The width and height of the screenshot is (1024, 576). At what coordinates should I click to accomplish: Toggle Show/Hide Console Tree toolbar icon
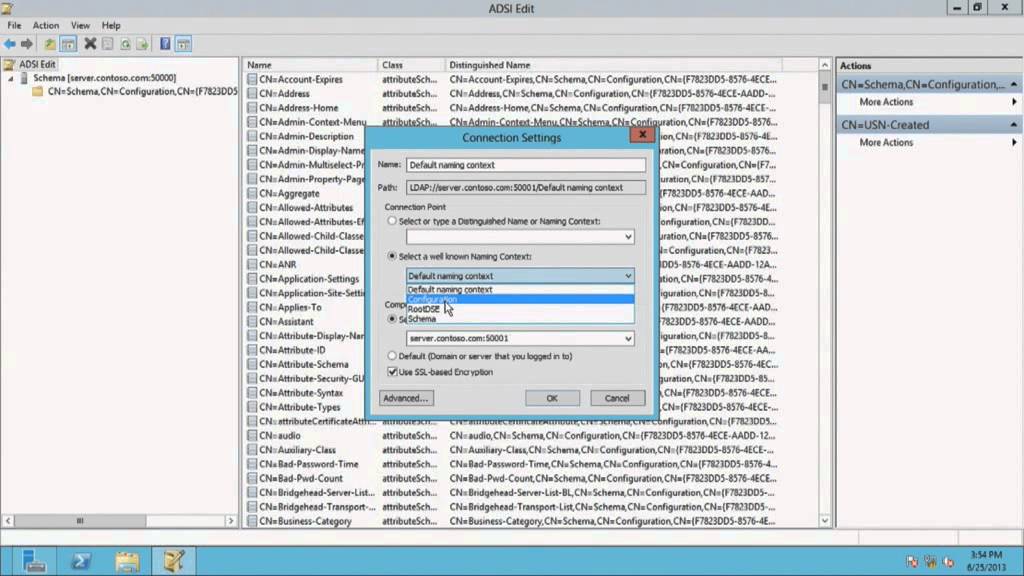(68, 44)
